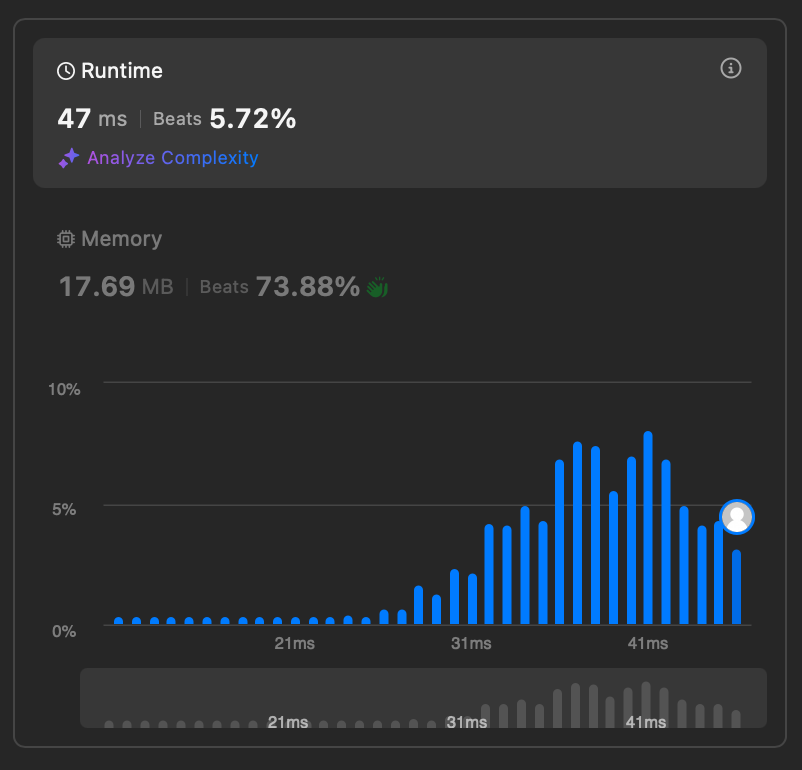Click the Runtime clock icon
This screenshot has width=802, height=770.
pos(66,71)
